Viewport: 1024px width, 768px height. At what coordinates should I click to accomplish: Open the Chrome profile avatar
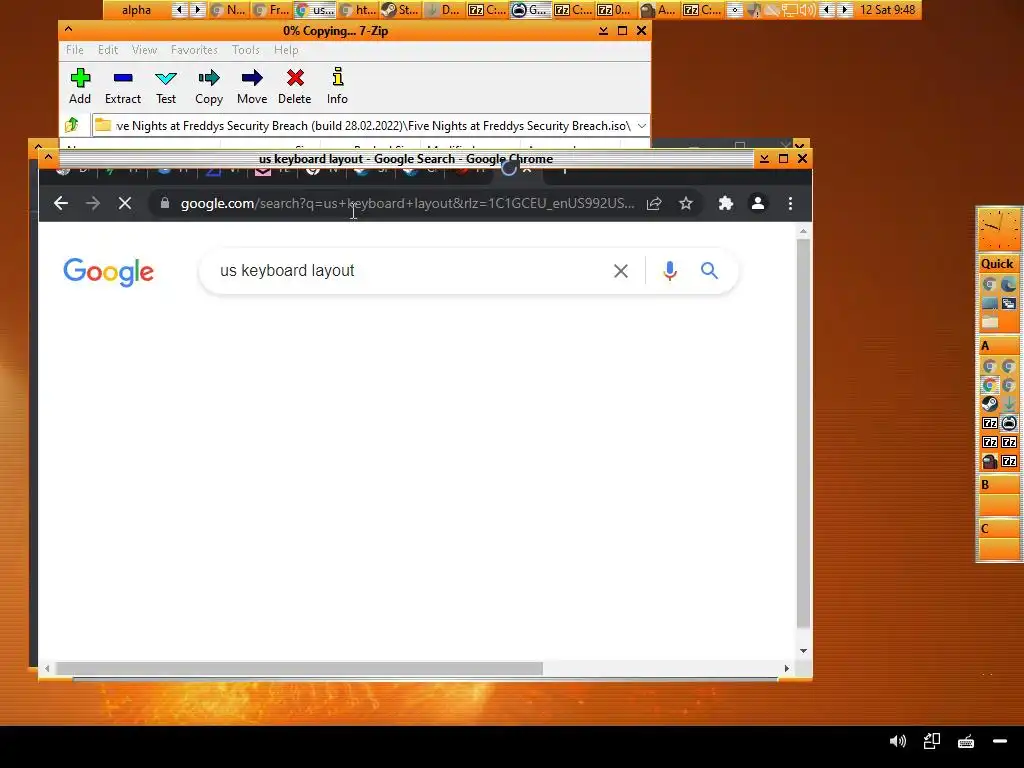pyautogui.click(x=758, y=203)
